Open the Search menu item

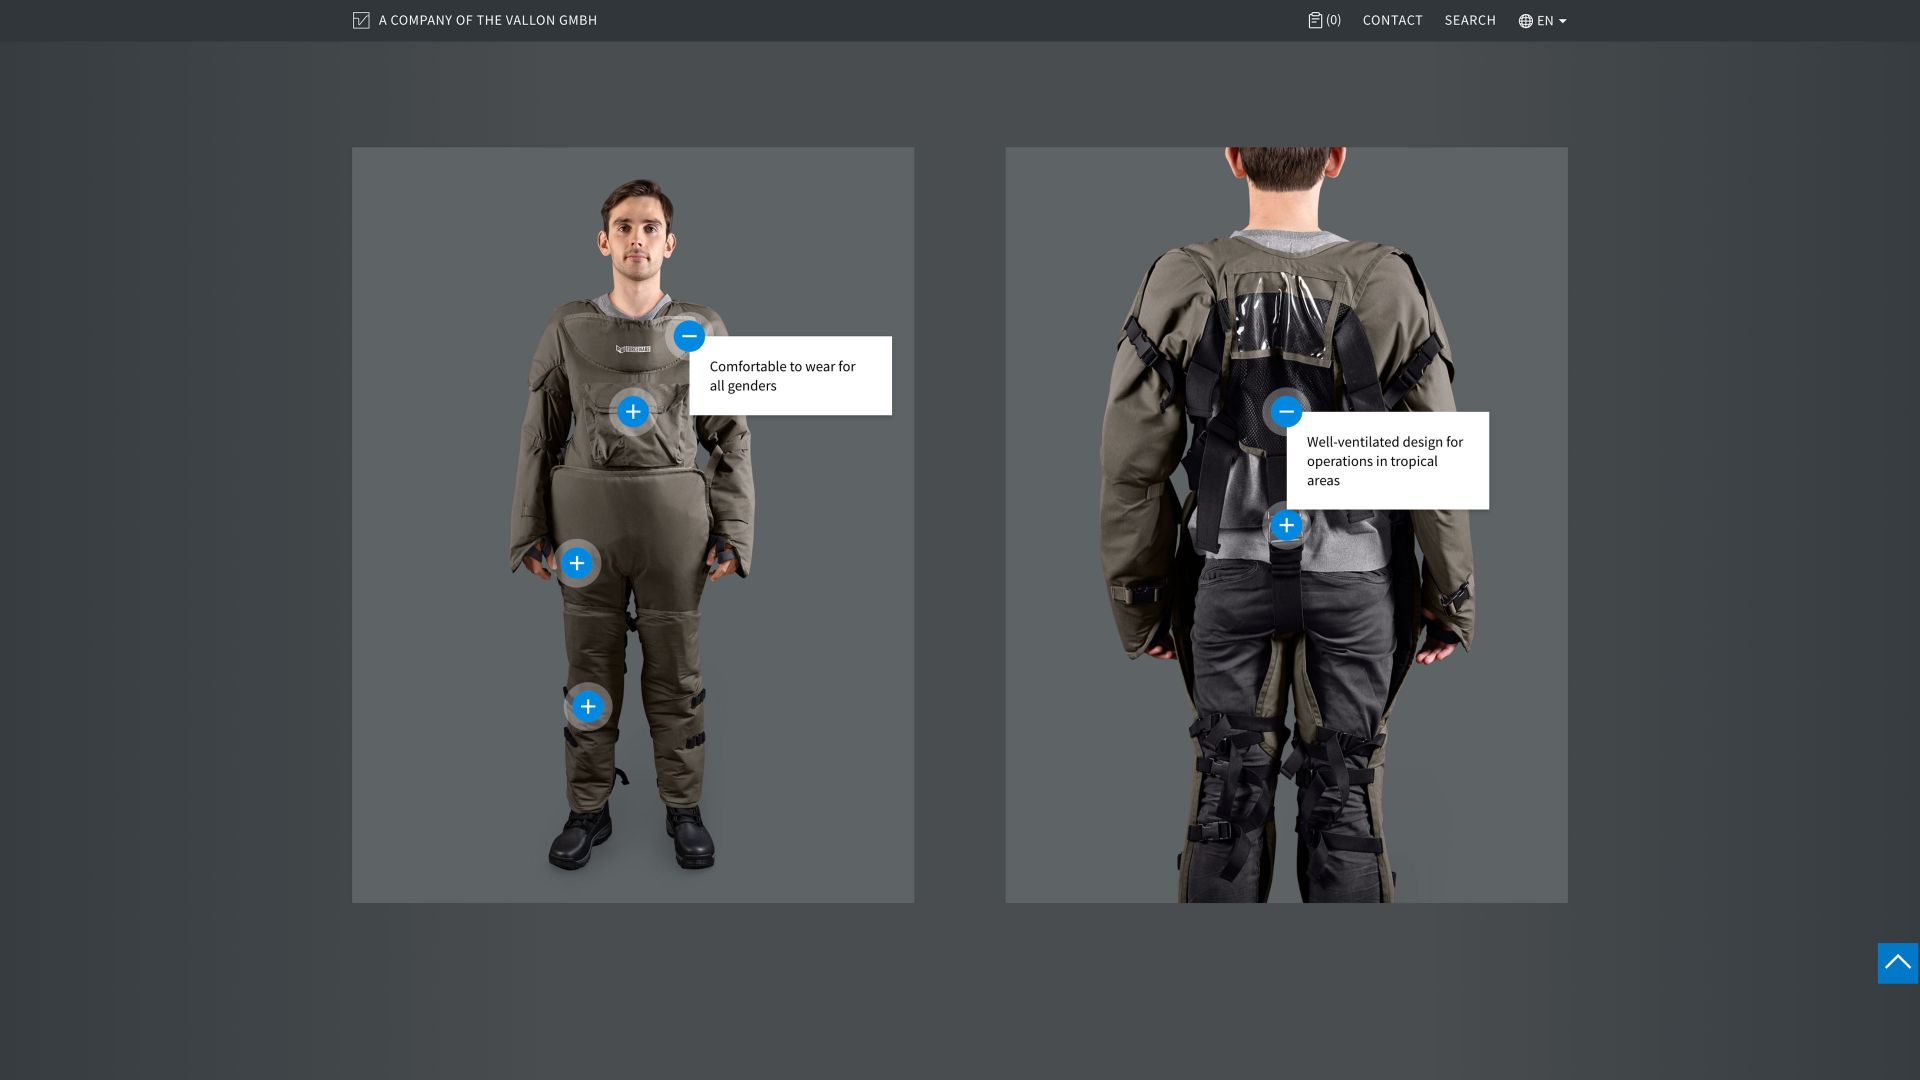(1470, 20)
